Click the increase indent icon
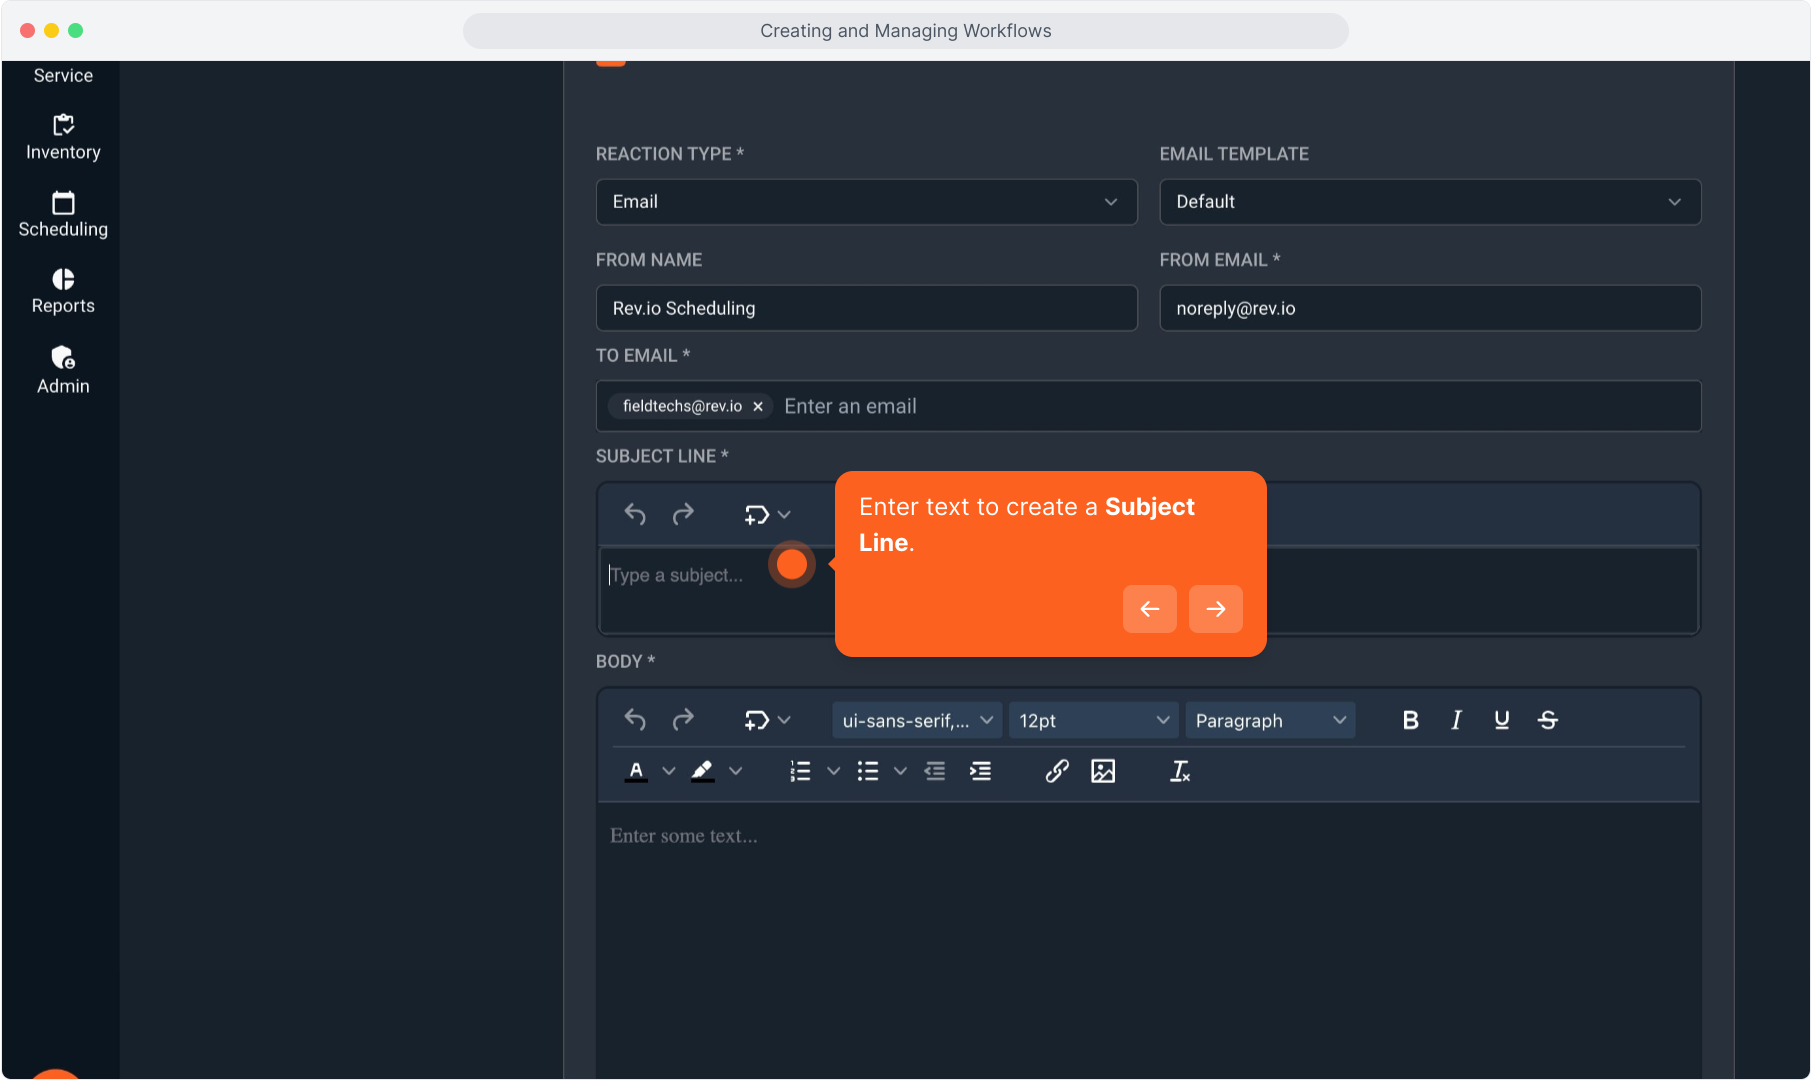Viewport: 1812px width, 1080px height. 981,771
